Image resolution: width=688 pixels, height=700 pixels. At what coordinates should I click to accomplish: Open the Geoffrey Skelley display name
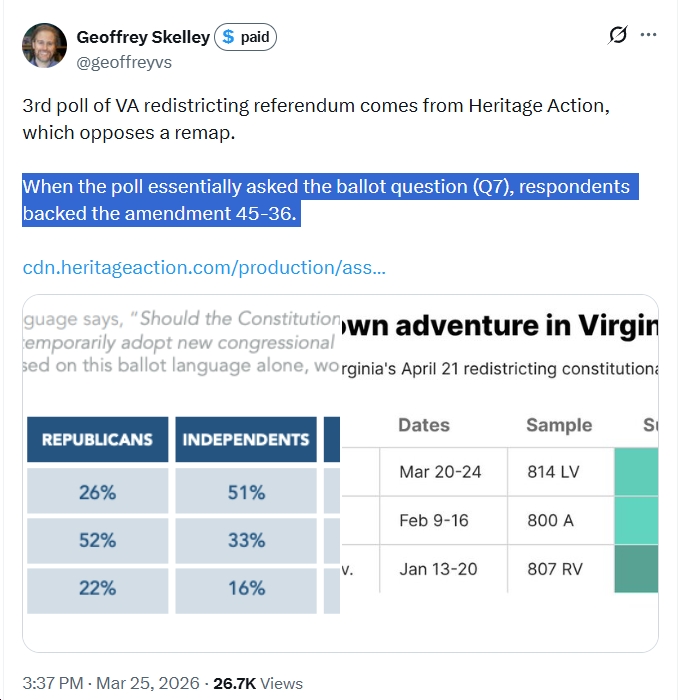[x=143, y=37]
